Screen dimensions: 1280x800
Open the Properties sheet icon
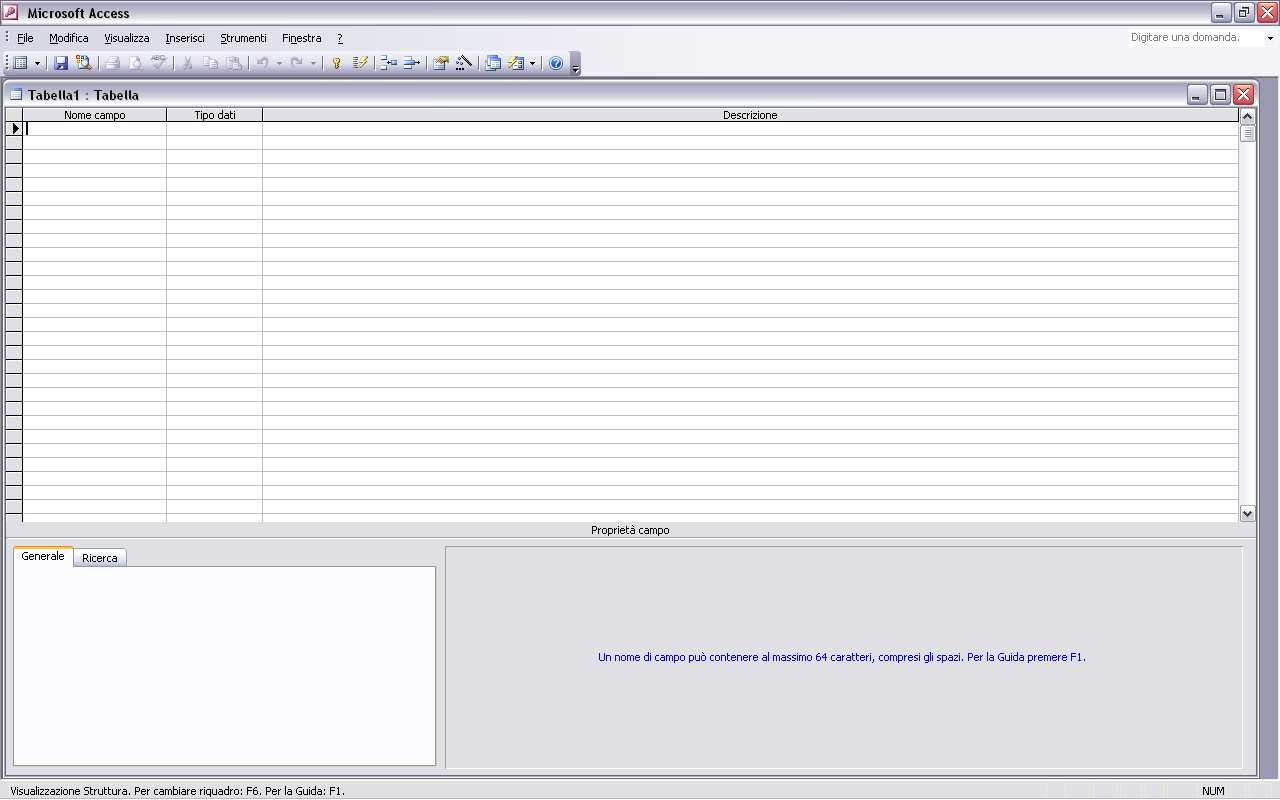point(440,63)
